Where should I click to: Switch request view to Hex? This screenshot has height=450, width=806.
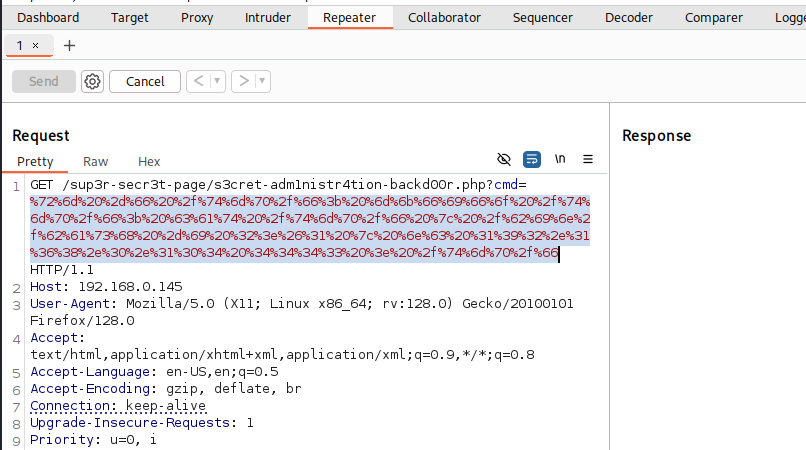[x=149, y=161]
